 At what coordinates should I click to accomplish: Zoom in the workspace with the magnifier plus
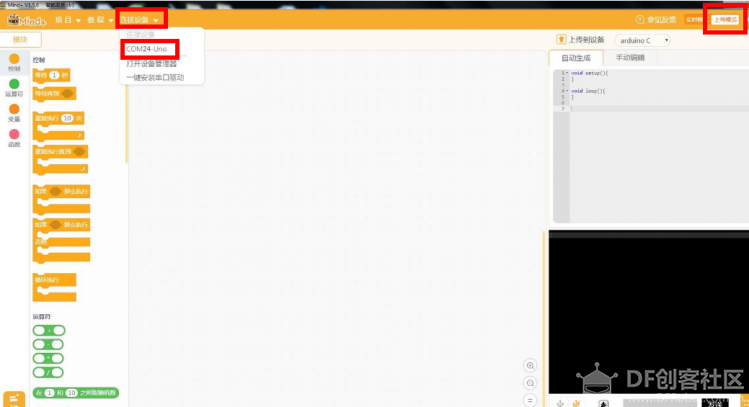(x=530, y=365)
